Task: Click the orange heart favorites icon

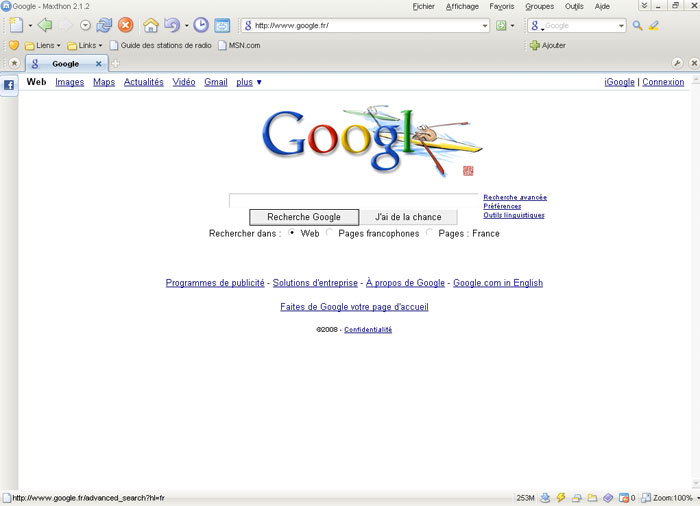Action: click(x=14, y=46)
